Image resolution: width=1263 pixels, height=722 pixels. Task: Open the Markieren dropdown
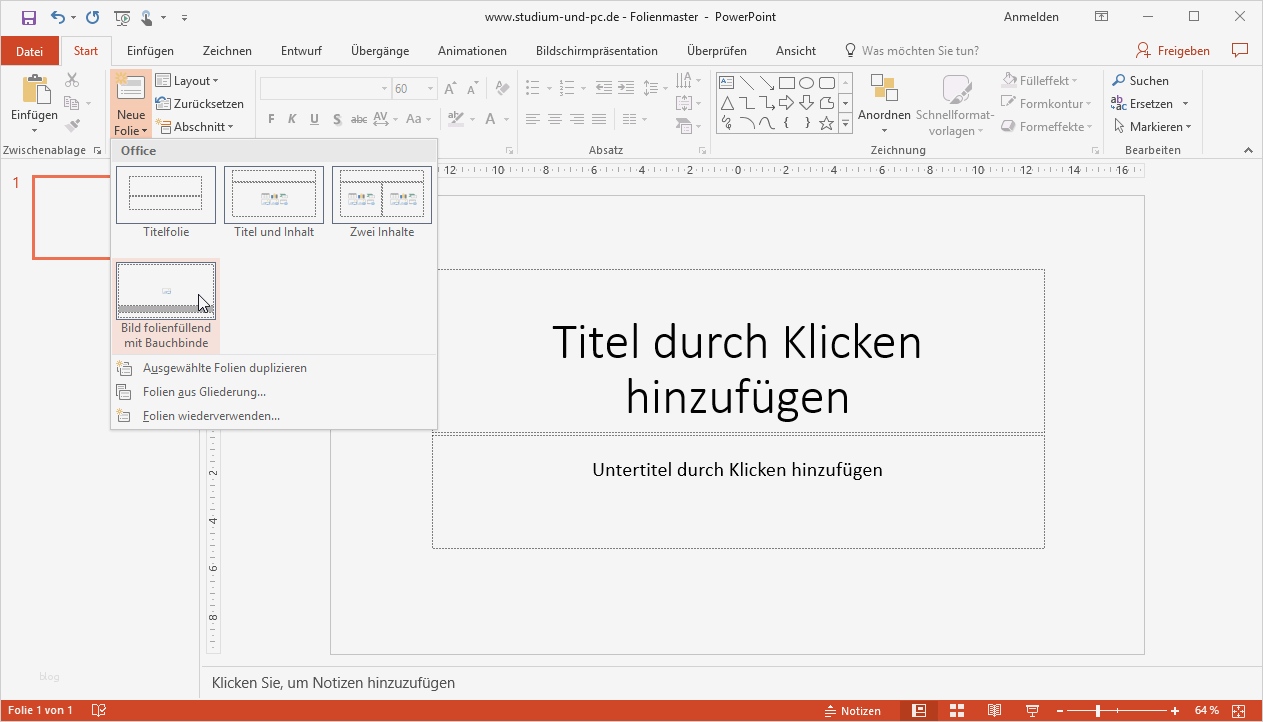[1152, 127]
